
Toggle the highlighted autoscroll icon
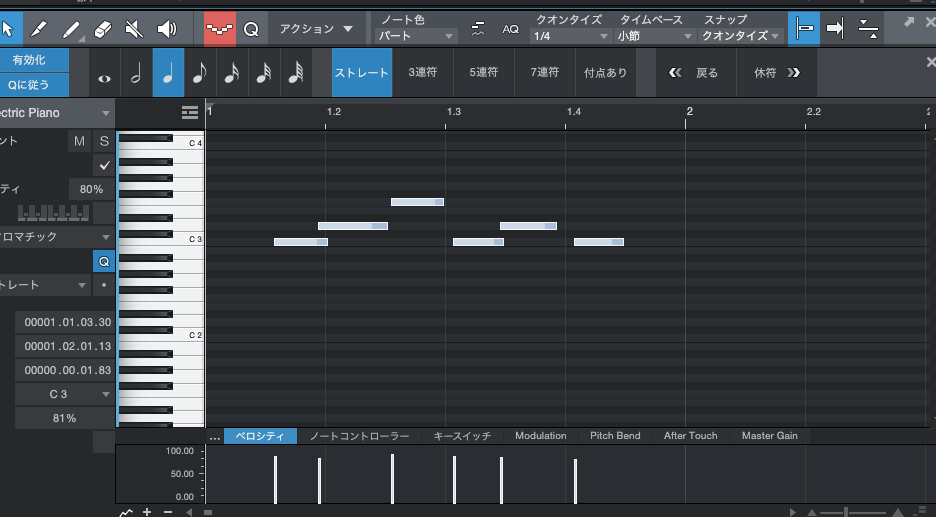tap(804, 29)
